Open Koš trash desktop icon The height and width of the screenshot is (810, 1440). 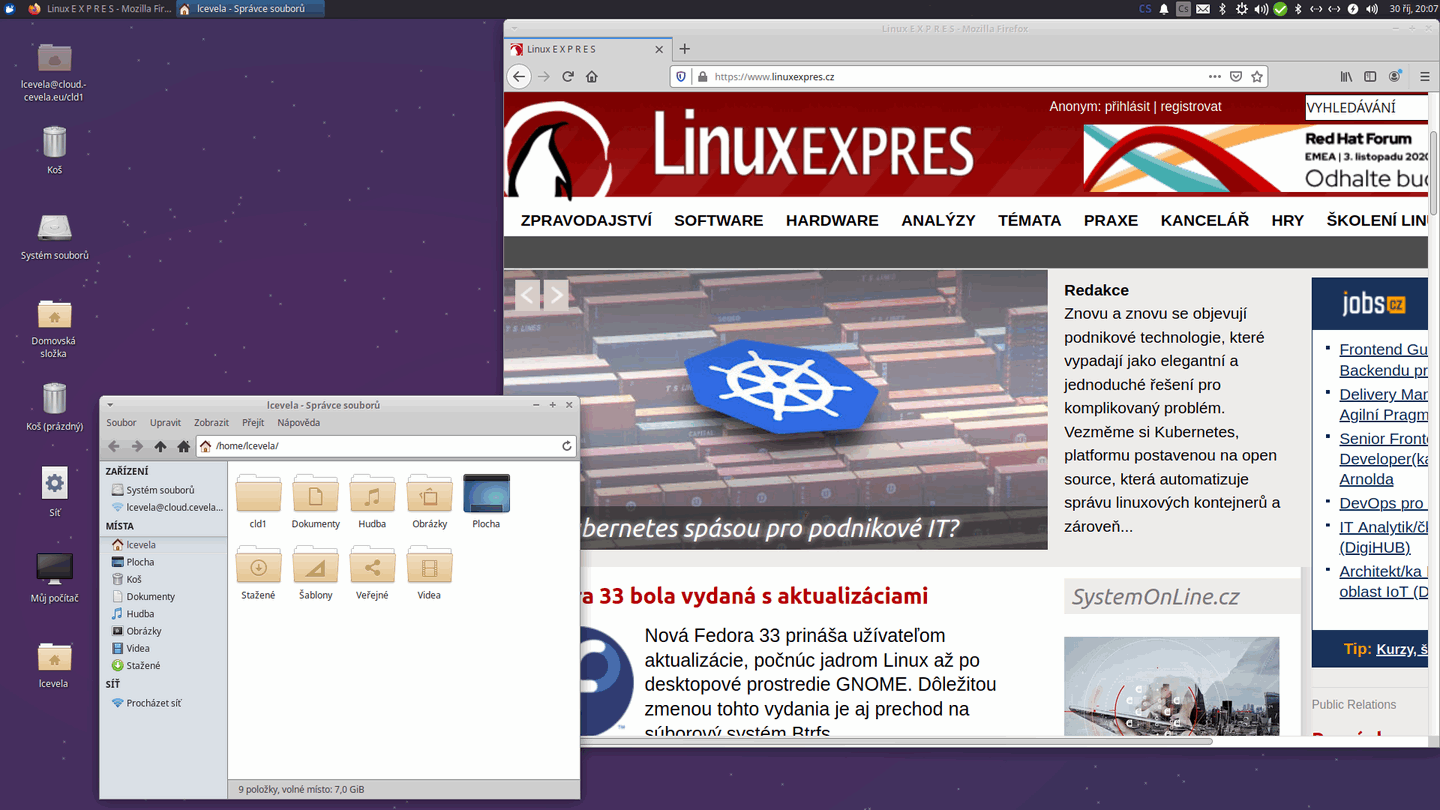point(54,150)
